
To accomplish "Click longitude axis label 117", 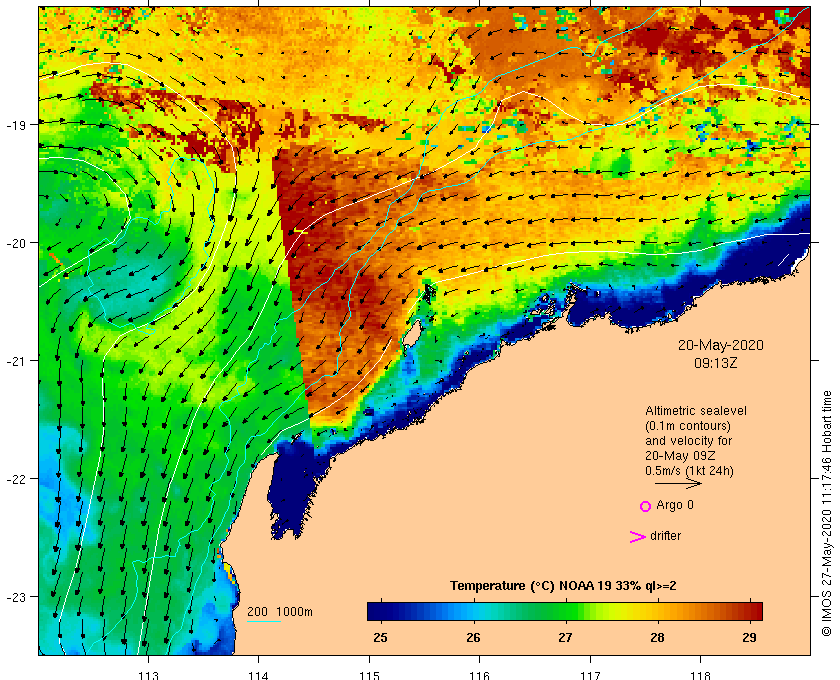I will [590, 675].
